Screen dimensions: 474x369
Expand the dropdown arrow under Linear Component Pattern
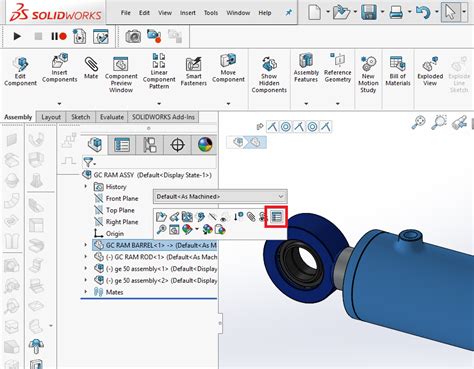(159, 104)
